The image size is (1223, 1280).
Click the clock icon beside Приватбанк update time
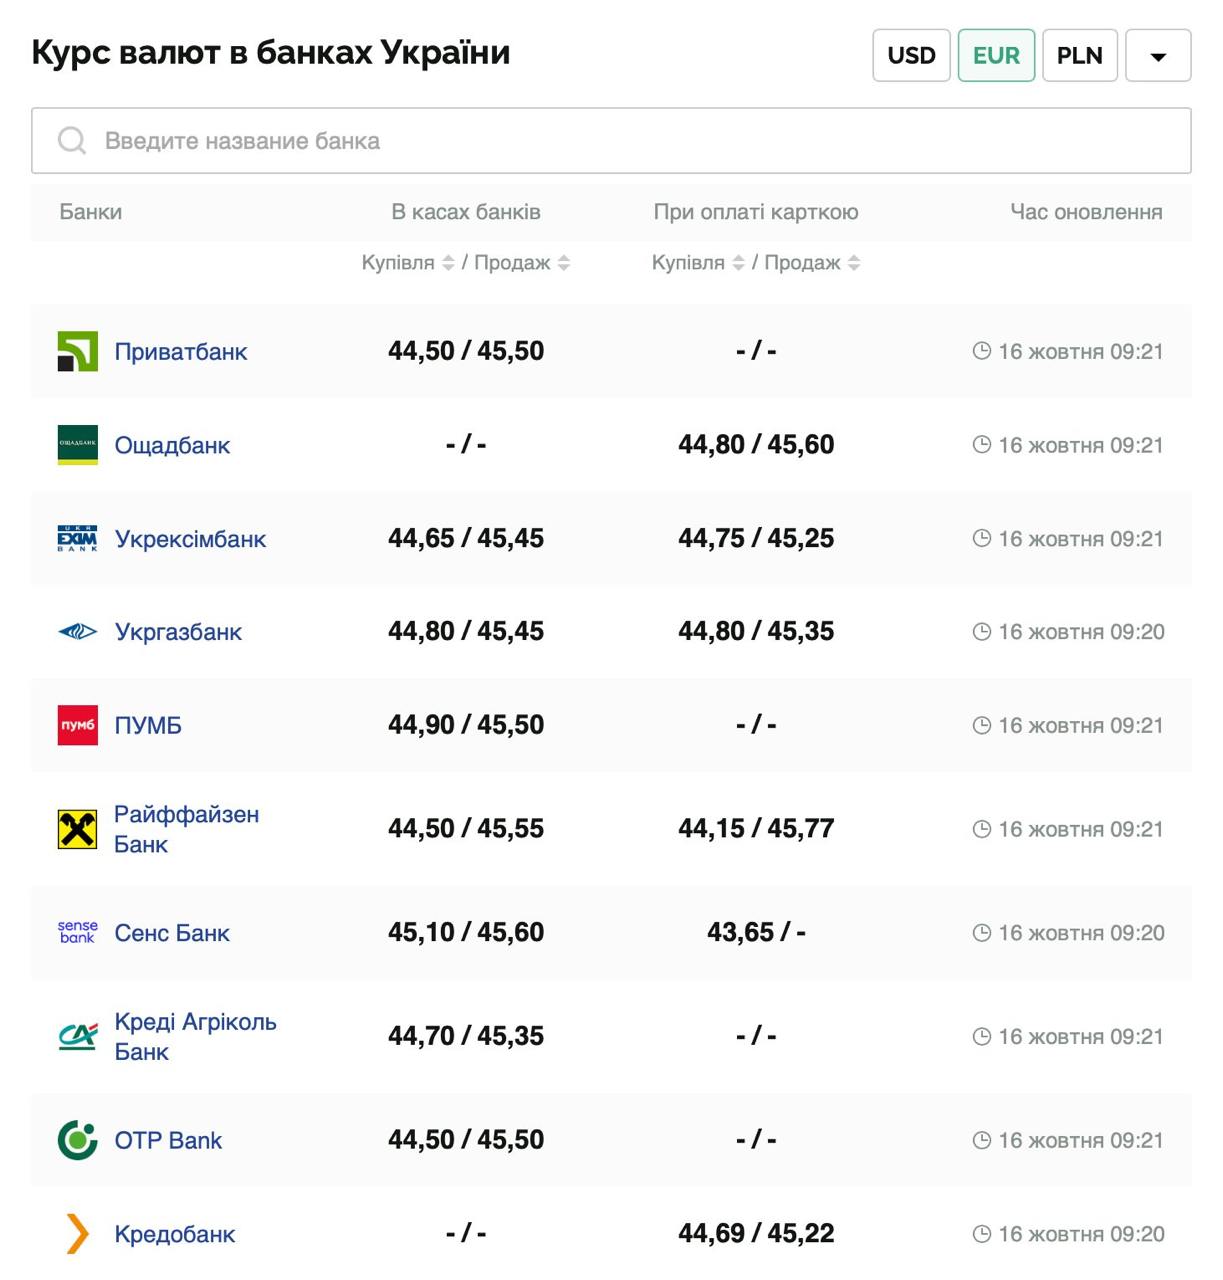(x=981, y=351)
